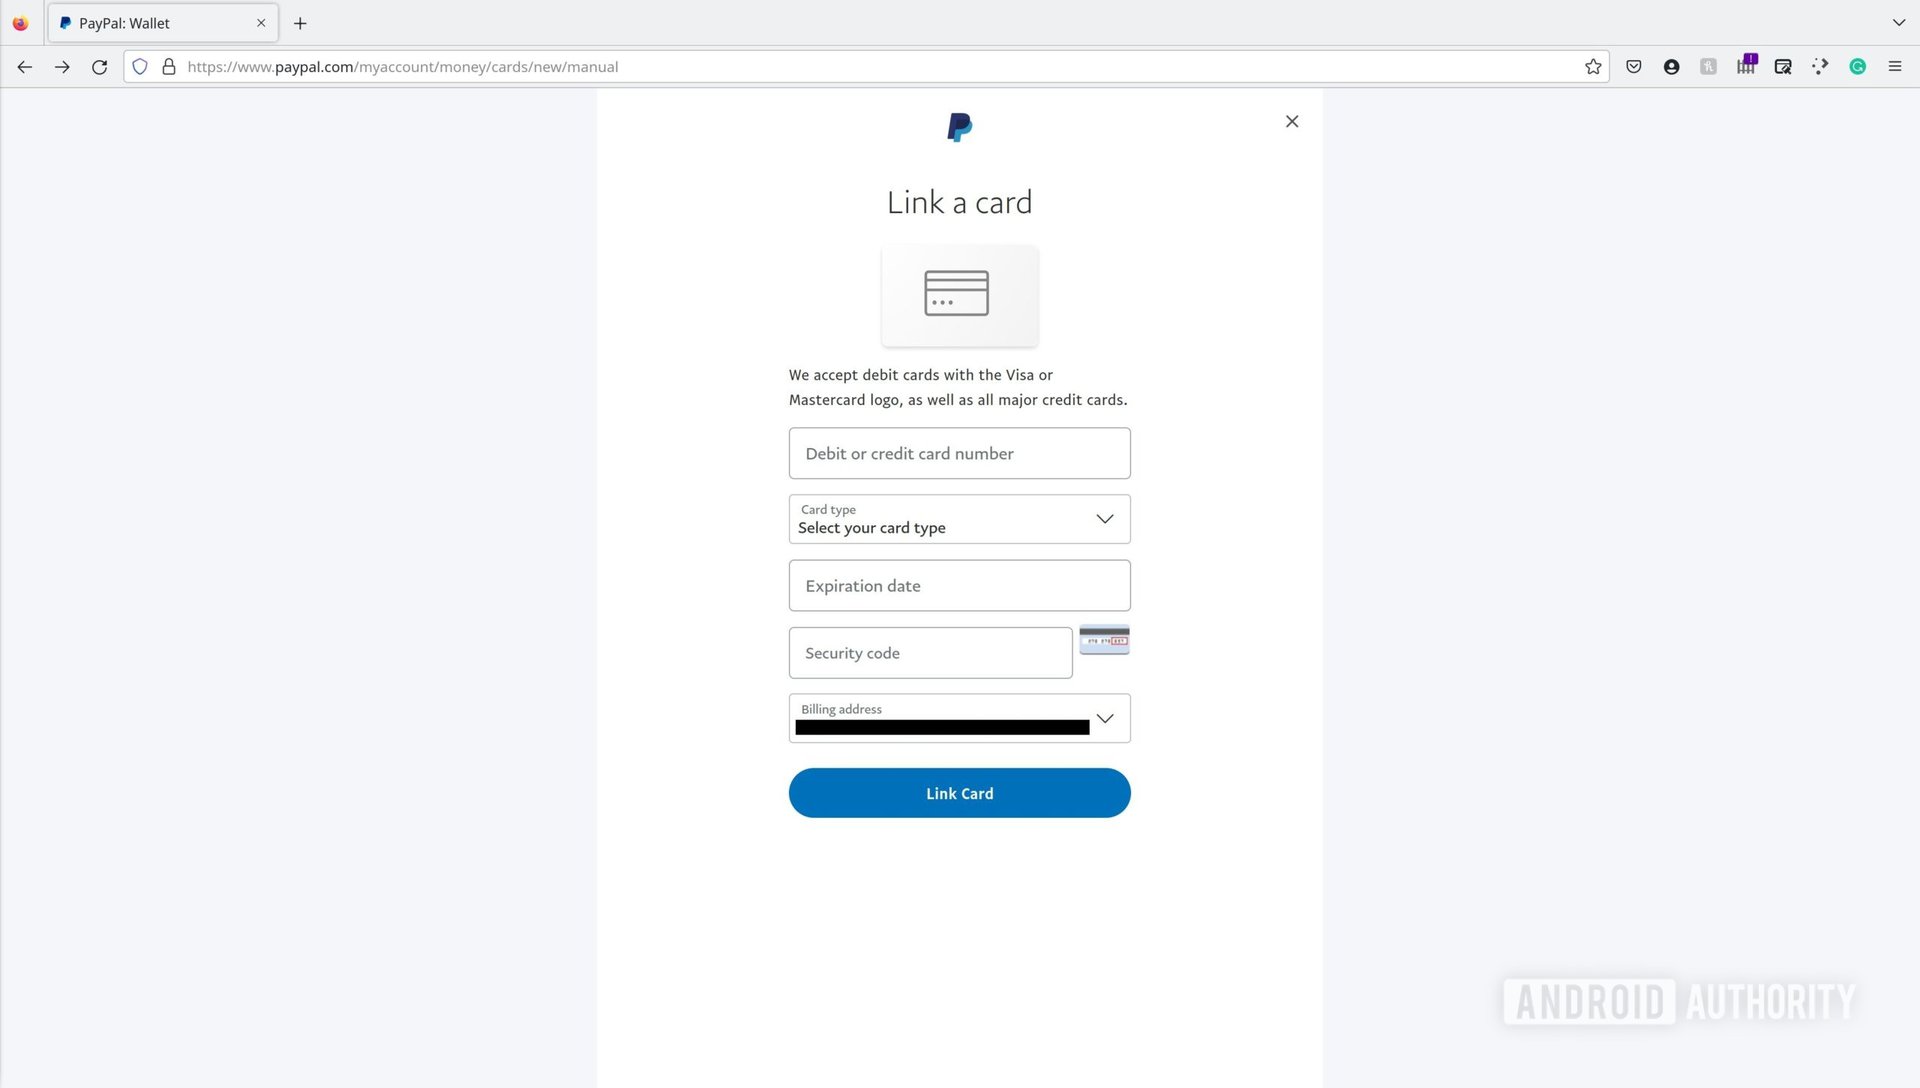Click the browser forward navigation arrow

click(x=62, y=66)
